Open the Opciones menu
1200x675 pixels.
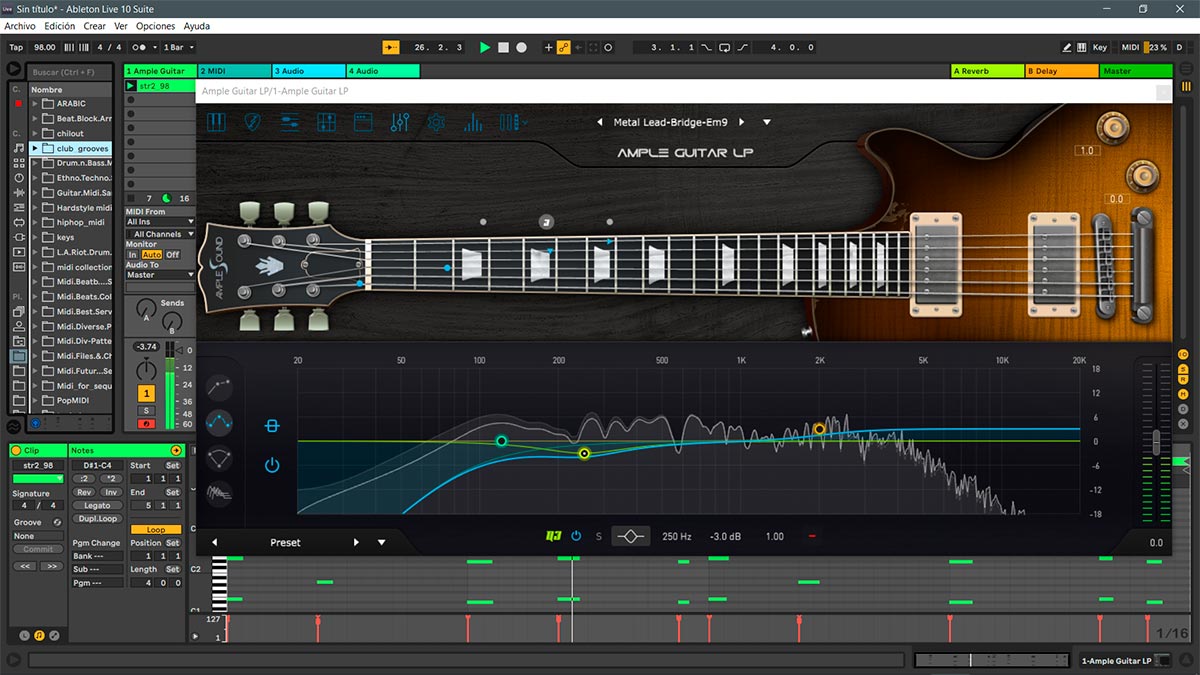[x=155, y=26]
